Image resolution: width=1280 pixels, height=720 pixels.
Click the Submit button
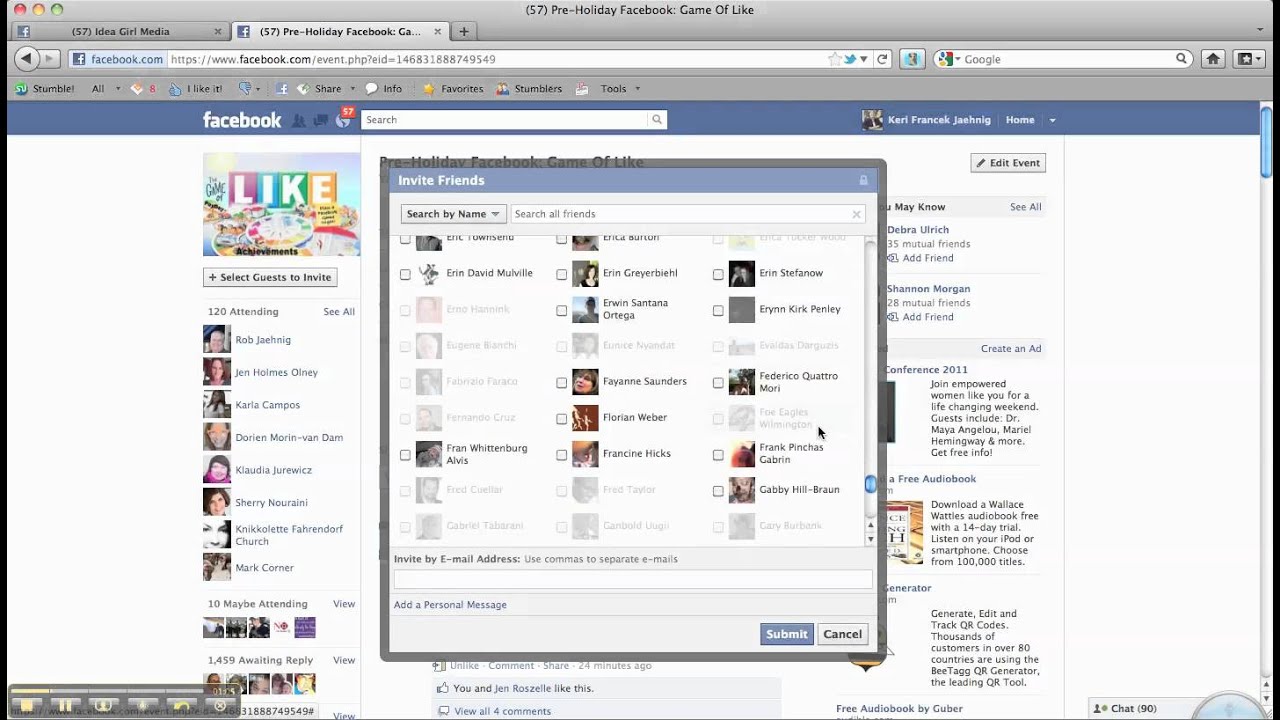click(x=786, y=634)
